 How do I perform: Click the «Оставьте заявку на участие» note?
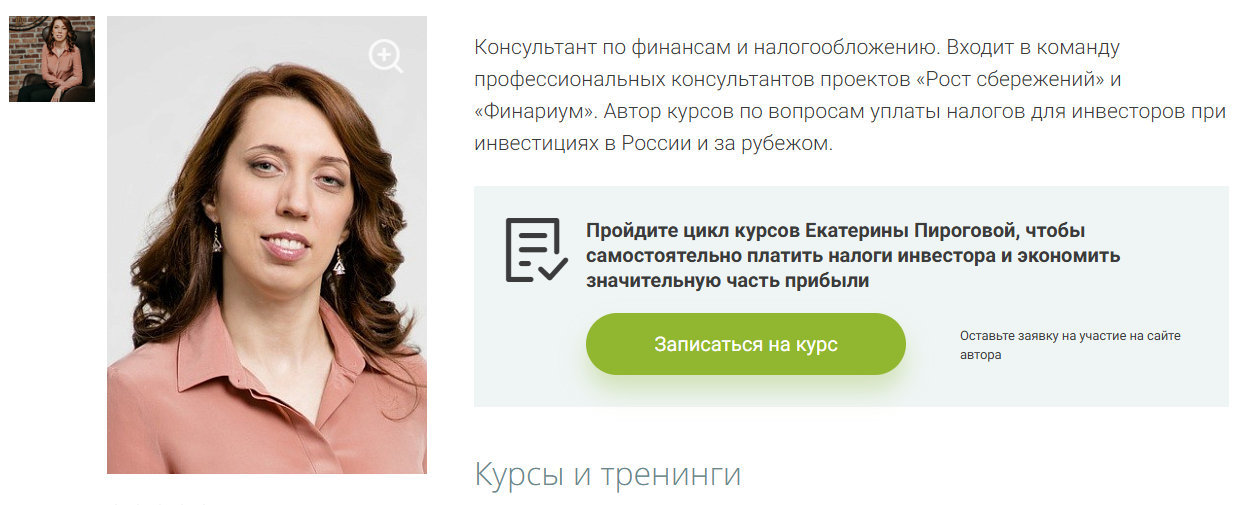pyautogui.click(x=1070, y=336)
